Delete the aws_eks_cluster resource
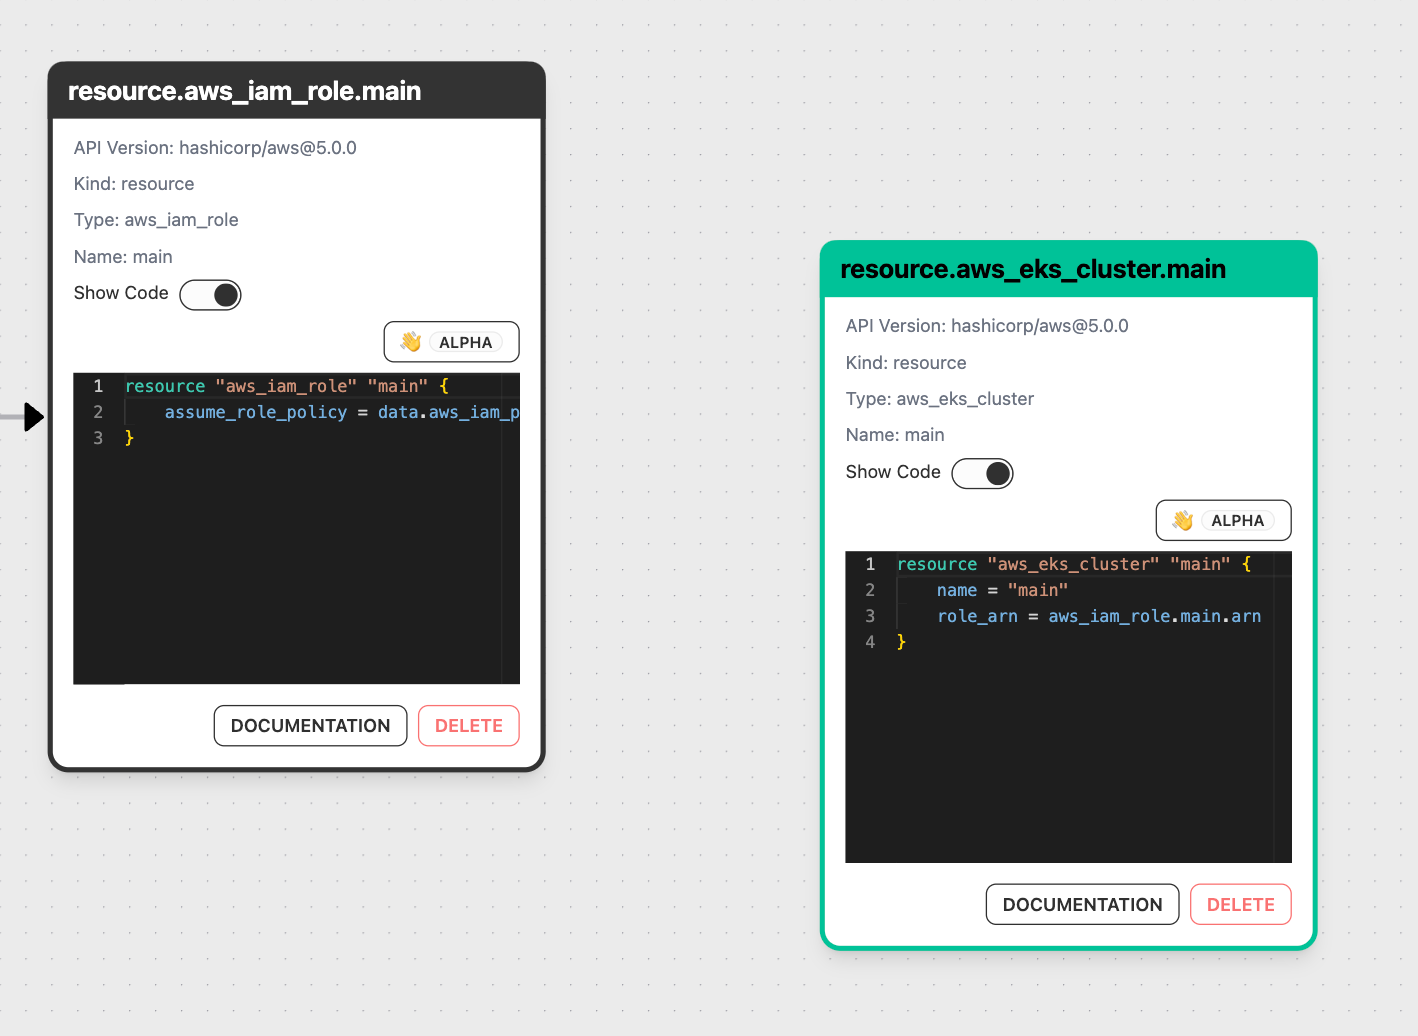This screenshot has height=1036, width=1418. coord(1240,904)
